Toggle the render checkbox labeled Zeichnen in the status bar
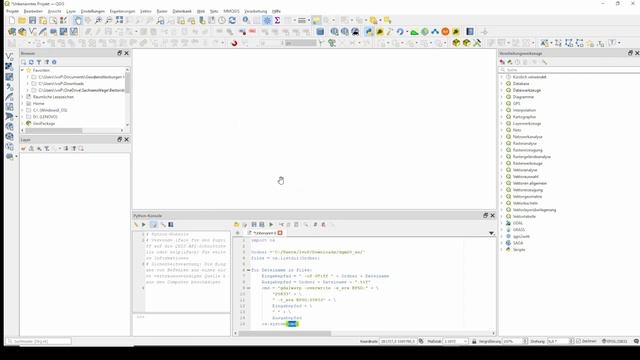Screen dimensions: 640x360 (x=578, y=341)
